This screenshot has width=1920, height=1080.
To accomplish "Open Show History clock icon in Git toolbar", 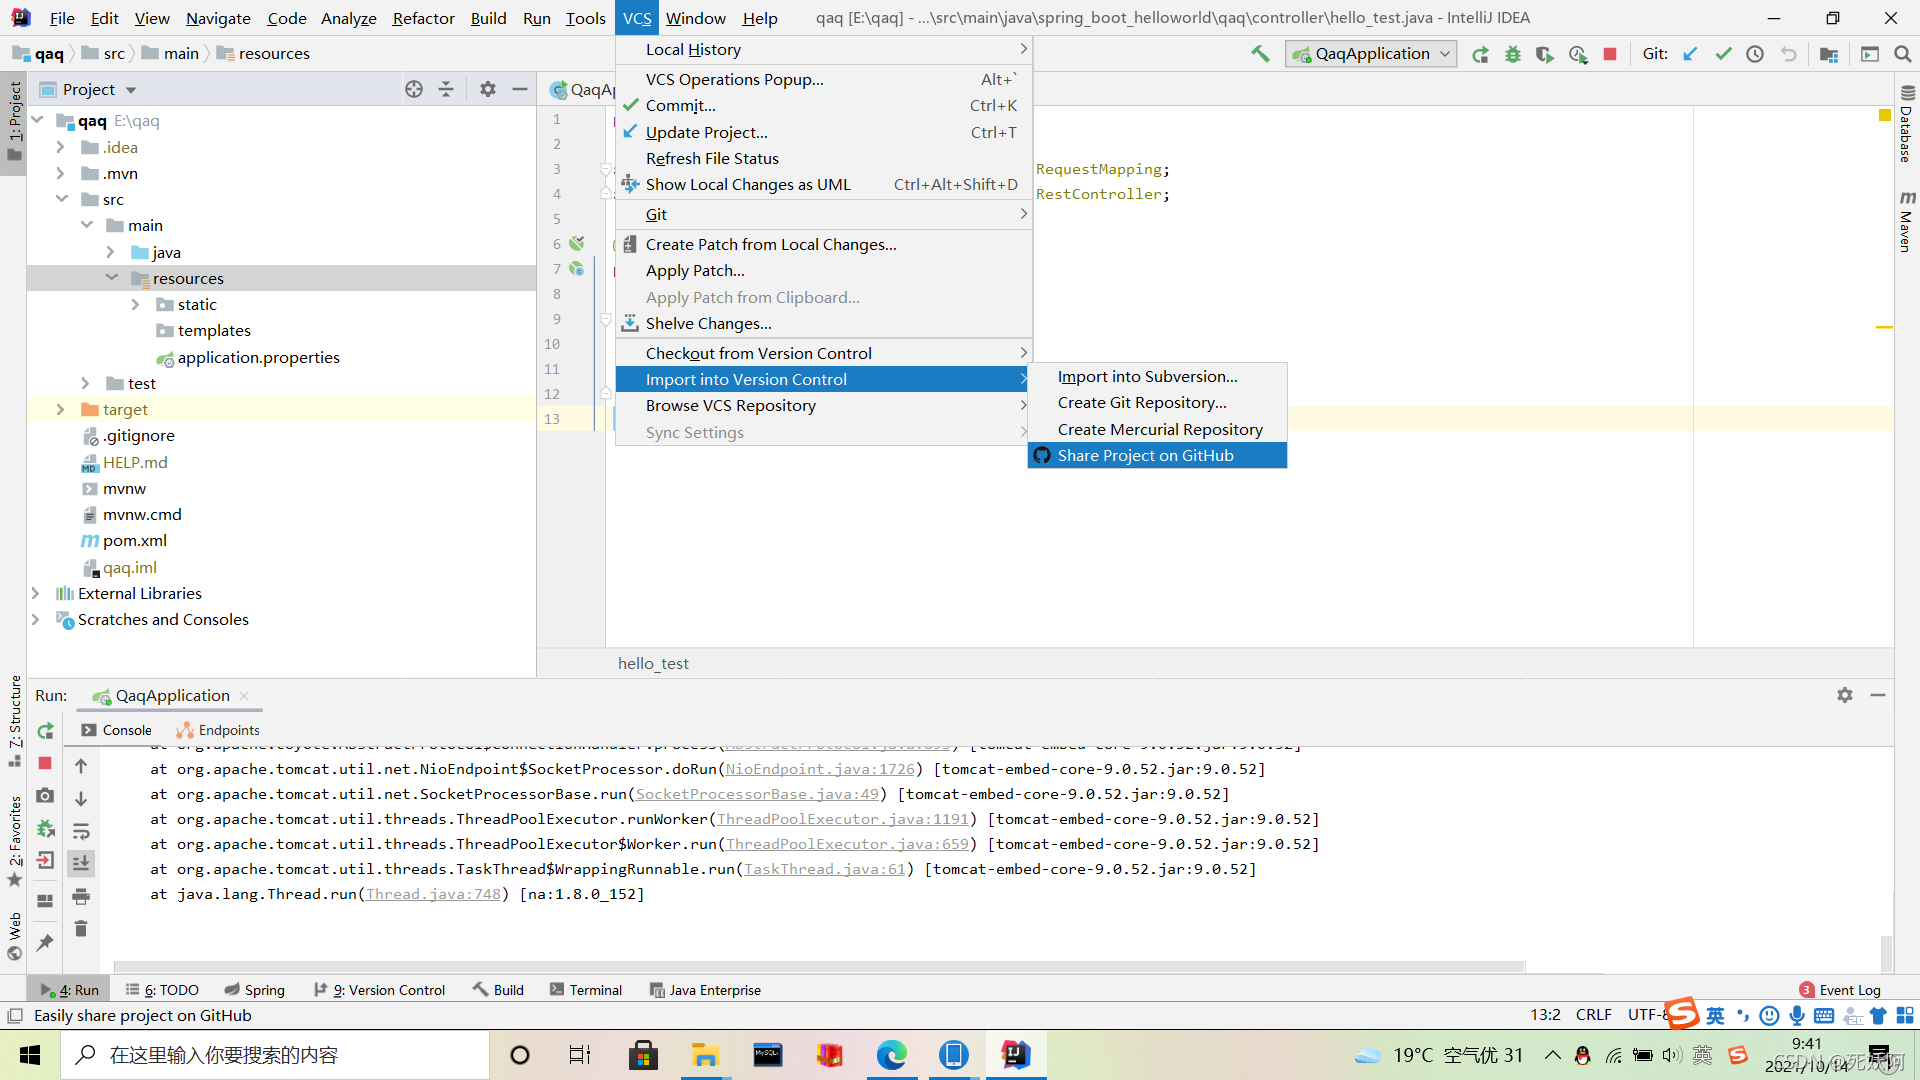I will click(1755, 54).
